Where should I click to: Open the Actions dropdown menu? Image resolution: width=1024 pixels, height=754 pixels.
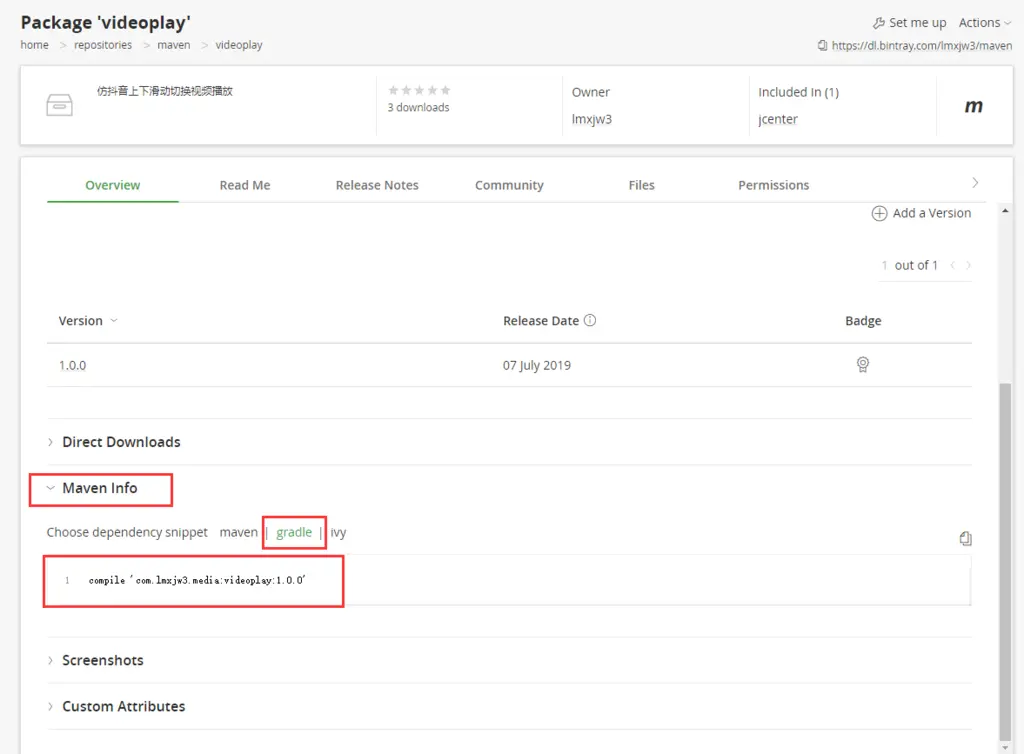pyautogui.click(x=985, y=23)
